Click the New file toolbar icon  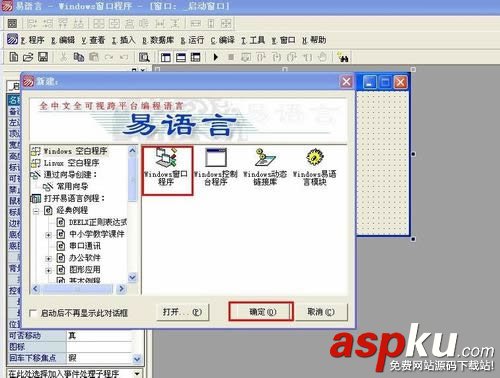click(x=14, y=57)
